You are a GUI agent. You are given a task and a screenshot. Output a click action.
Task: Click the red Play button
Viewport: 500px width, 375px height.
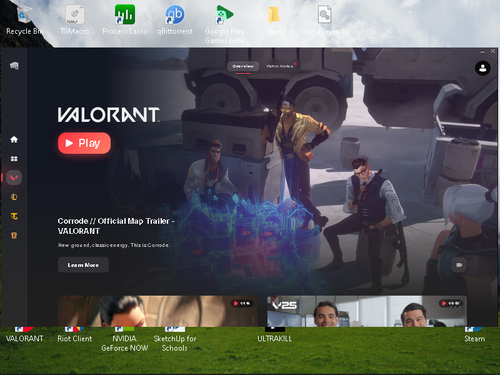(x=84, y=143)
